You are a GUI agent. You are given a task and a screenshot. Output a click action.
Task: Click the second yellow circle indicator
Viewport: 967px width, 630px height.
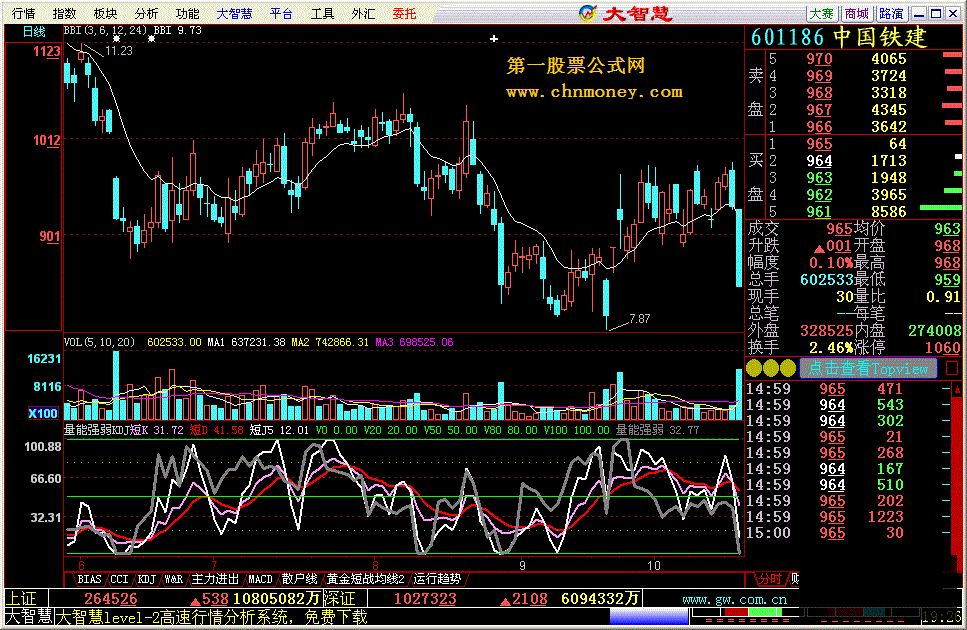(x=771, y=369)
